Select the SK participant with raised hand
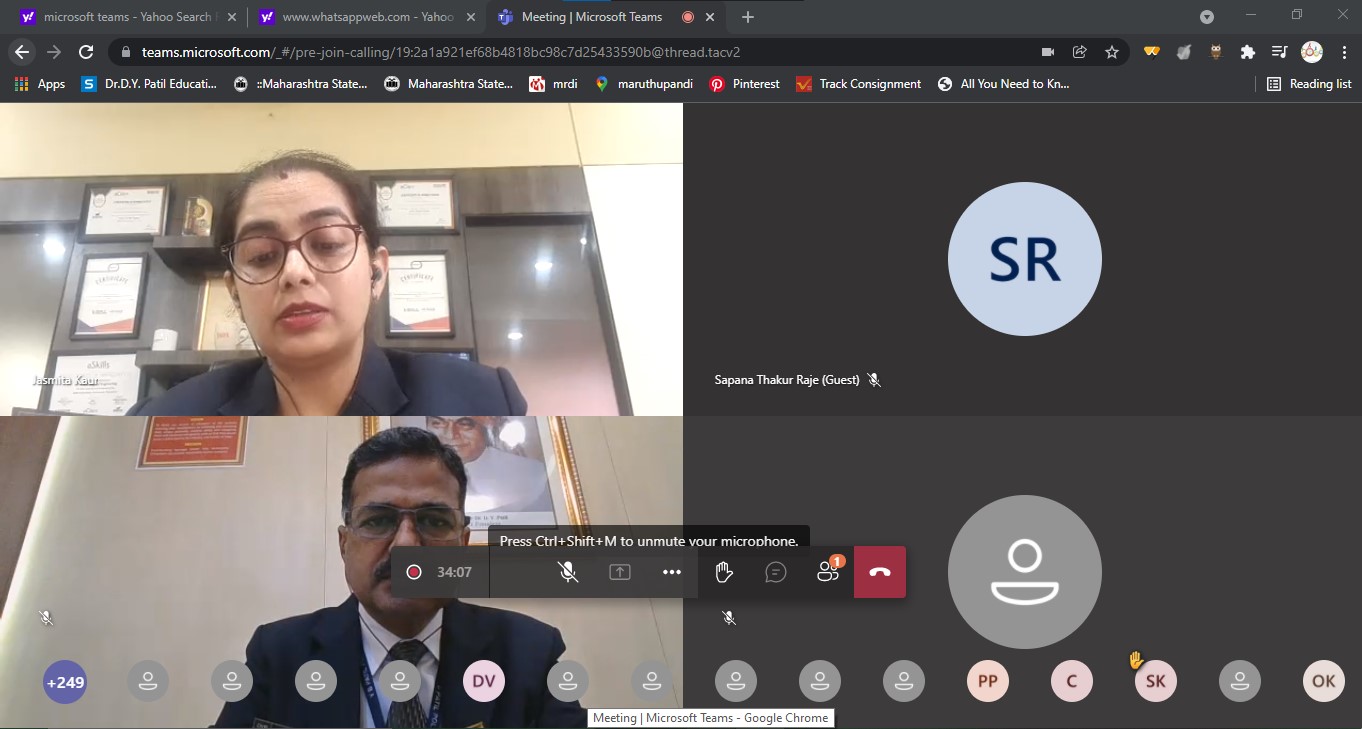Viewport: 1362px width, 729px height. [x=1156, y=682]
